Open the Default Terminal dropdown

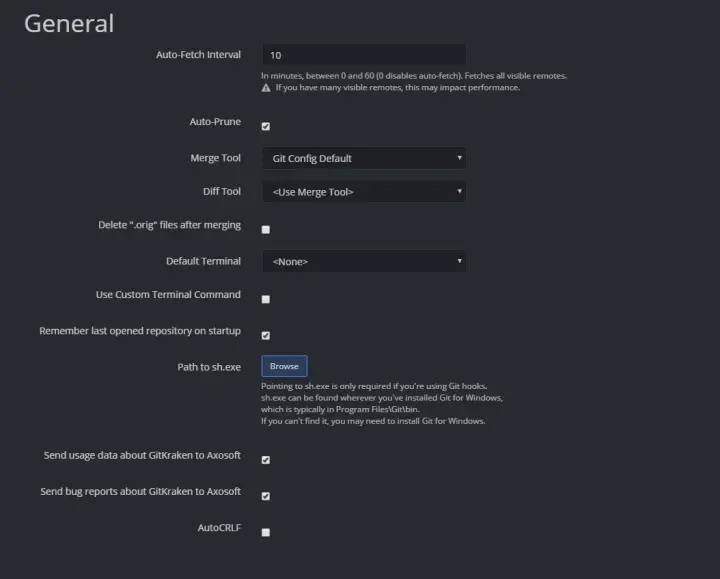(364, 261)
